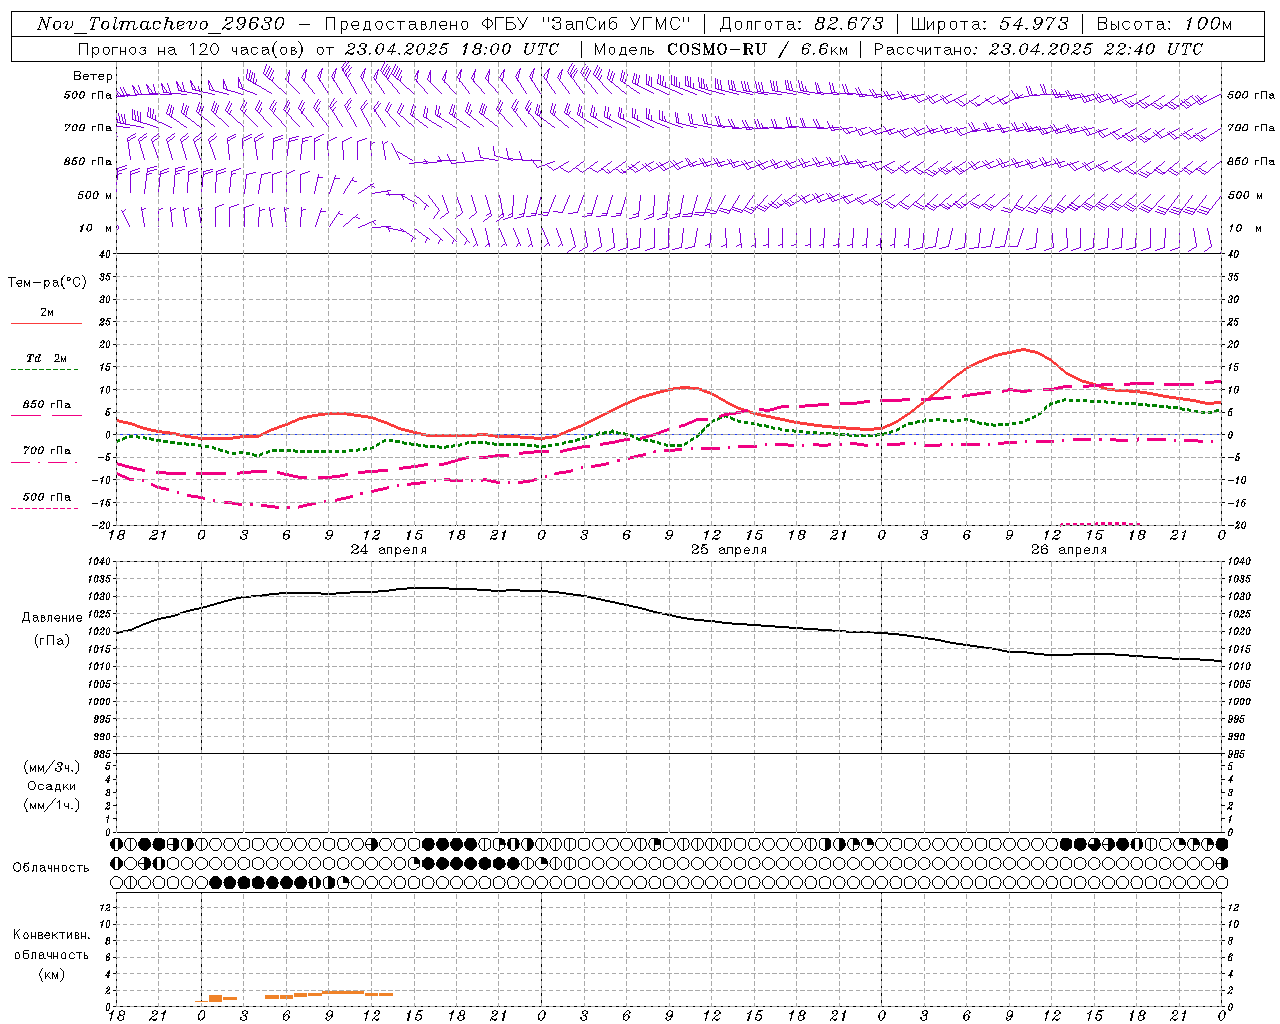
Task: Click the (мм/3ч.) precipitation unit label
Action: tap(53, 767)
